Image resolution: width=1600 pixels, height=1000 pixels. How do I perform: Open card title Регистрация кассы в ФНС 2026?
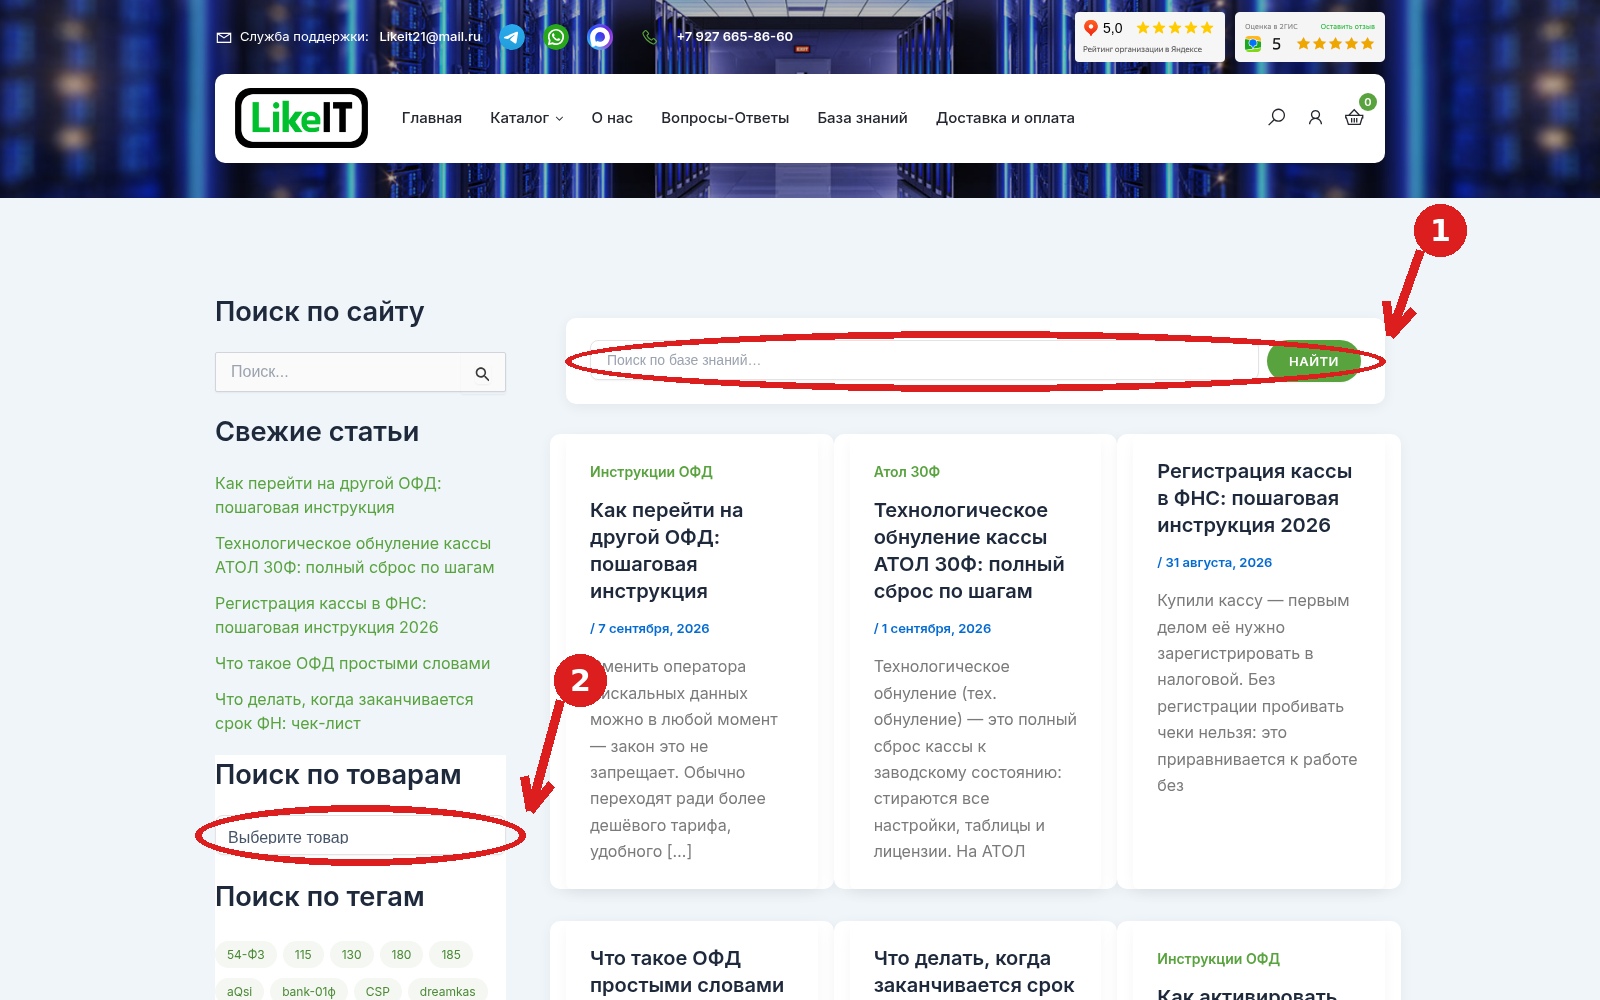click(x=1254, y=498)
